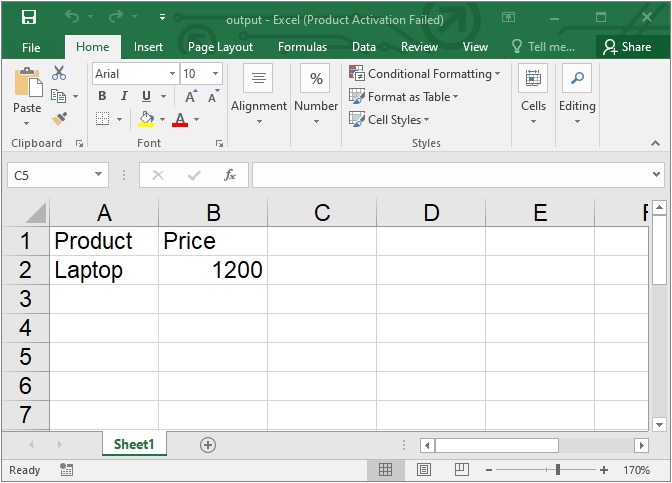This screenshot has width=672, height=483.
Task: Open the Formulas ribbon tab
Action: (x=302, y=47)
